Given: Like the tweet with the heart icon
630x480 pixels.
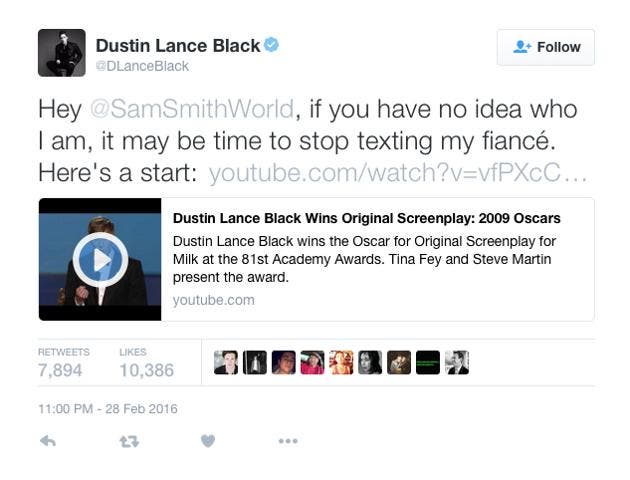Looking at the screenshot, I should click(x=208, y=441).
